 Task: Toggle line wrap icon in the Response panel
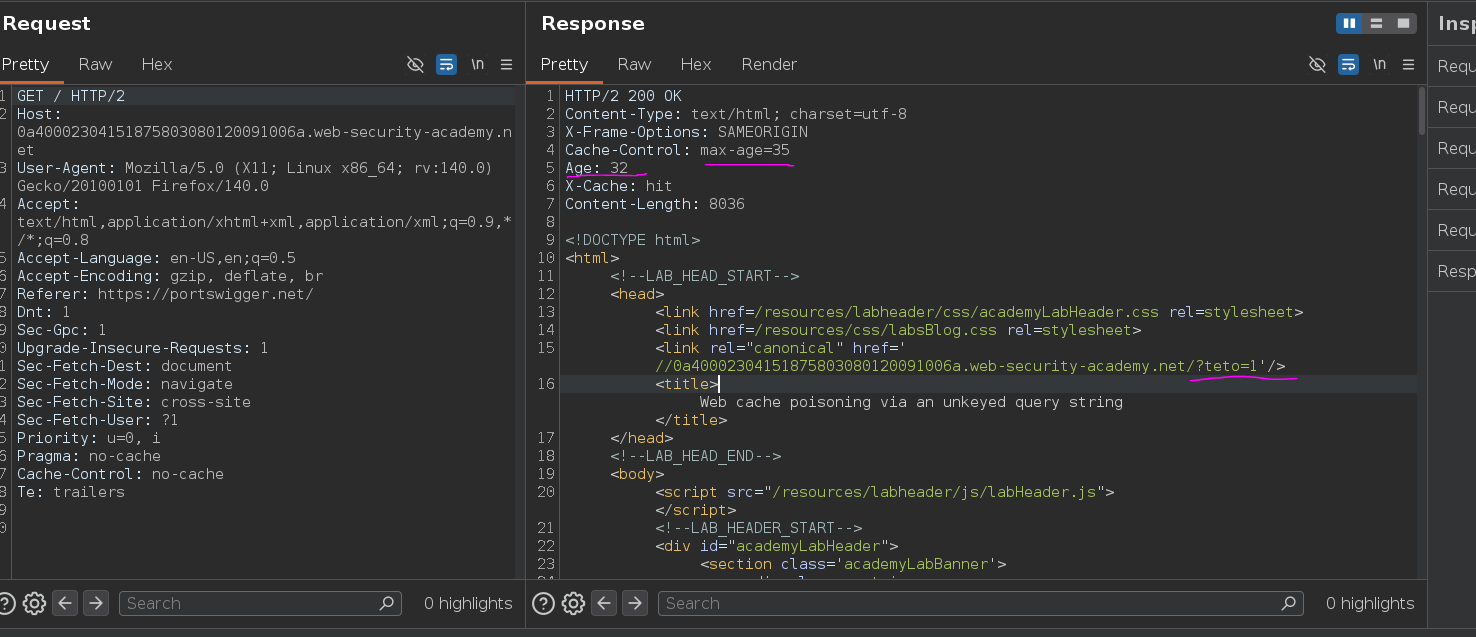1348,64
